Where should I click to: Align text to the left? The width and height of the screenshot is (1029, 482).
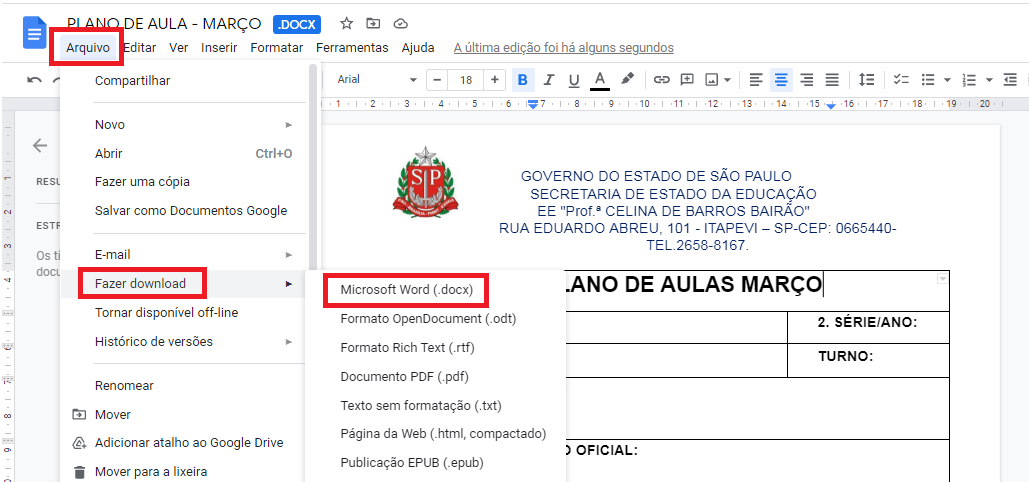[x=756, y=80]
